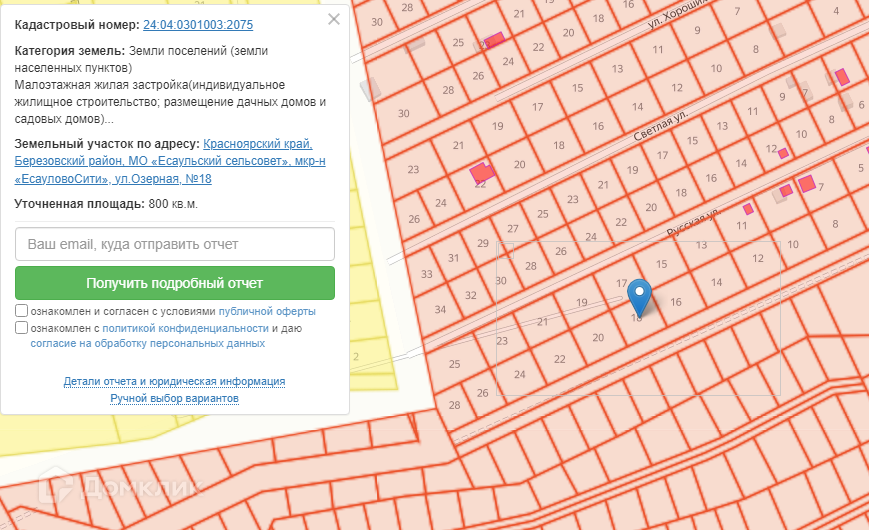Image resolution: width=869 pixels, height=530 pixels.
Task: Select parcel 34 on the map
Action: [x=440, y=309]
